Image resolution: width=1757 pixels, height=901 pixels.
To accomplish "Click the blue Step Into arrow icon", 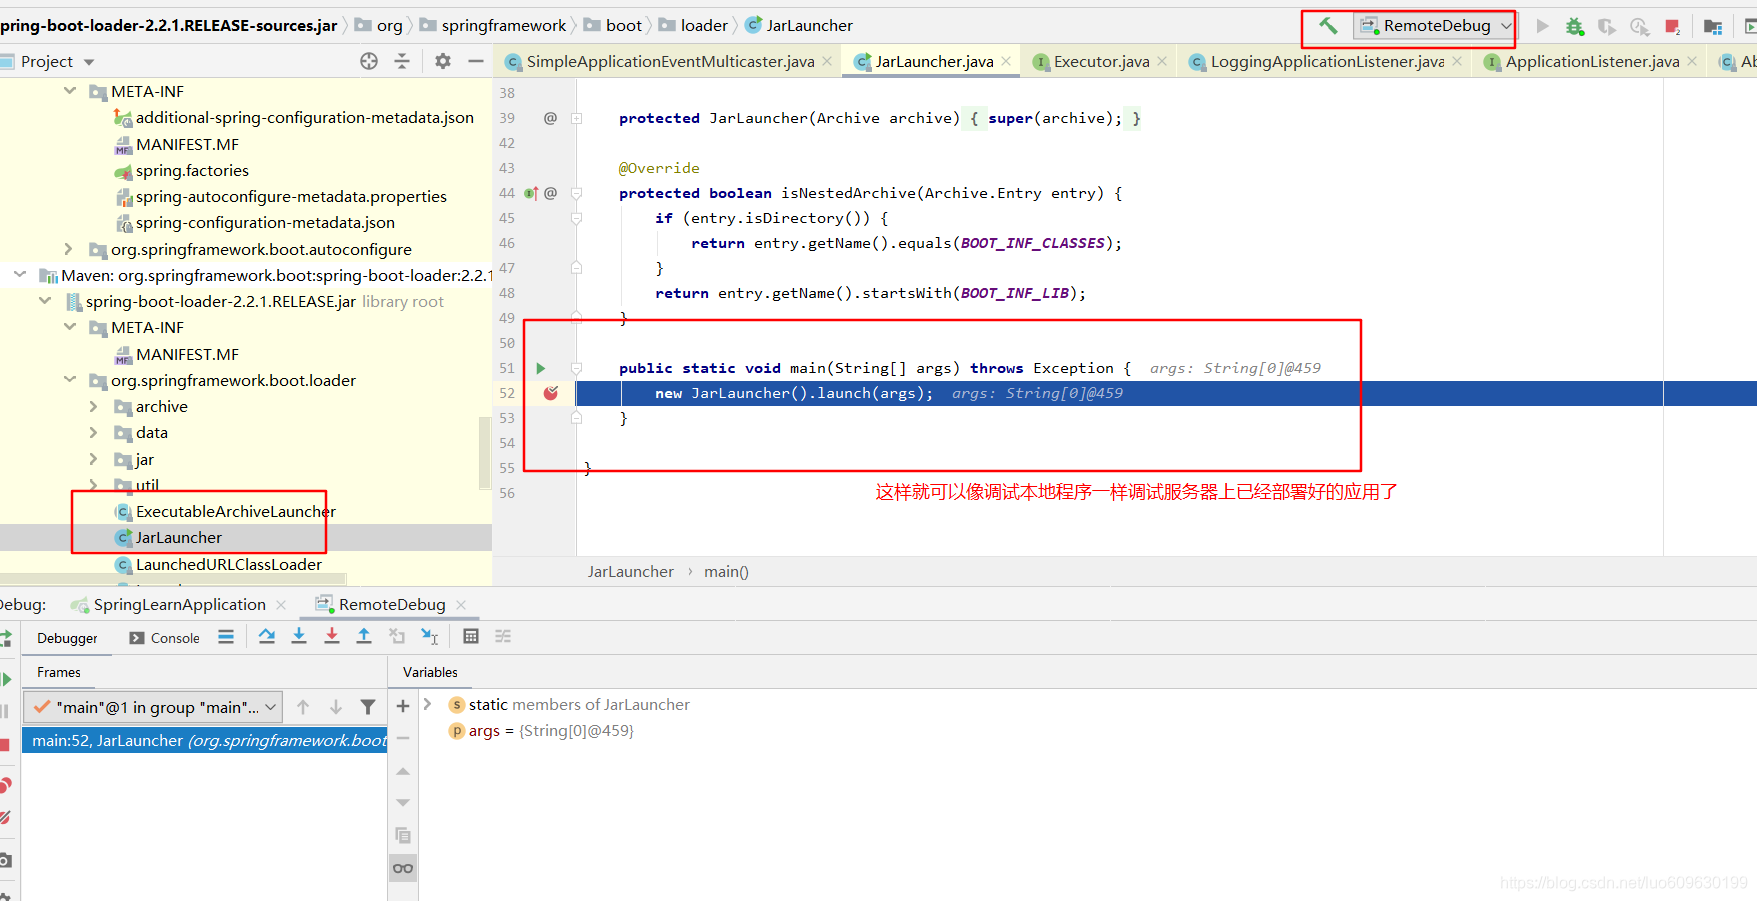I will 299,636.
